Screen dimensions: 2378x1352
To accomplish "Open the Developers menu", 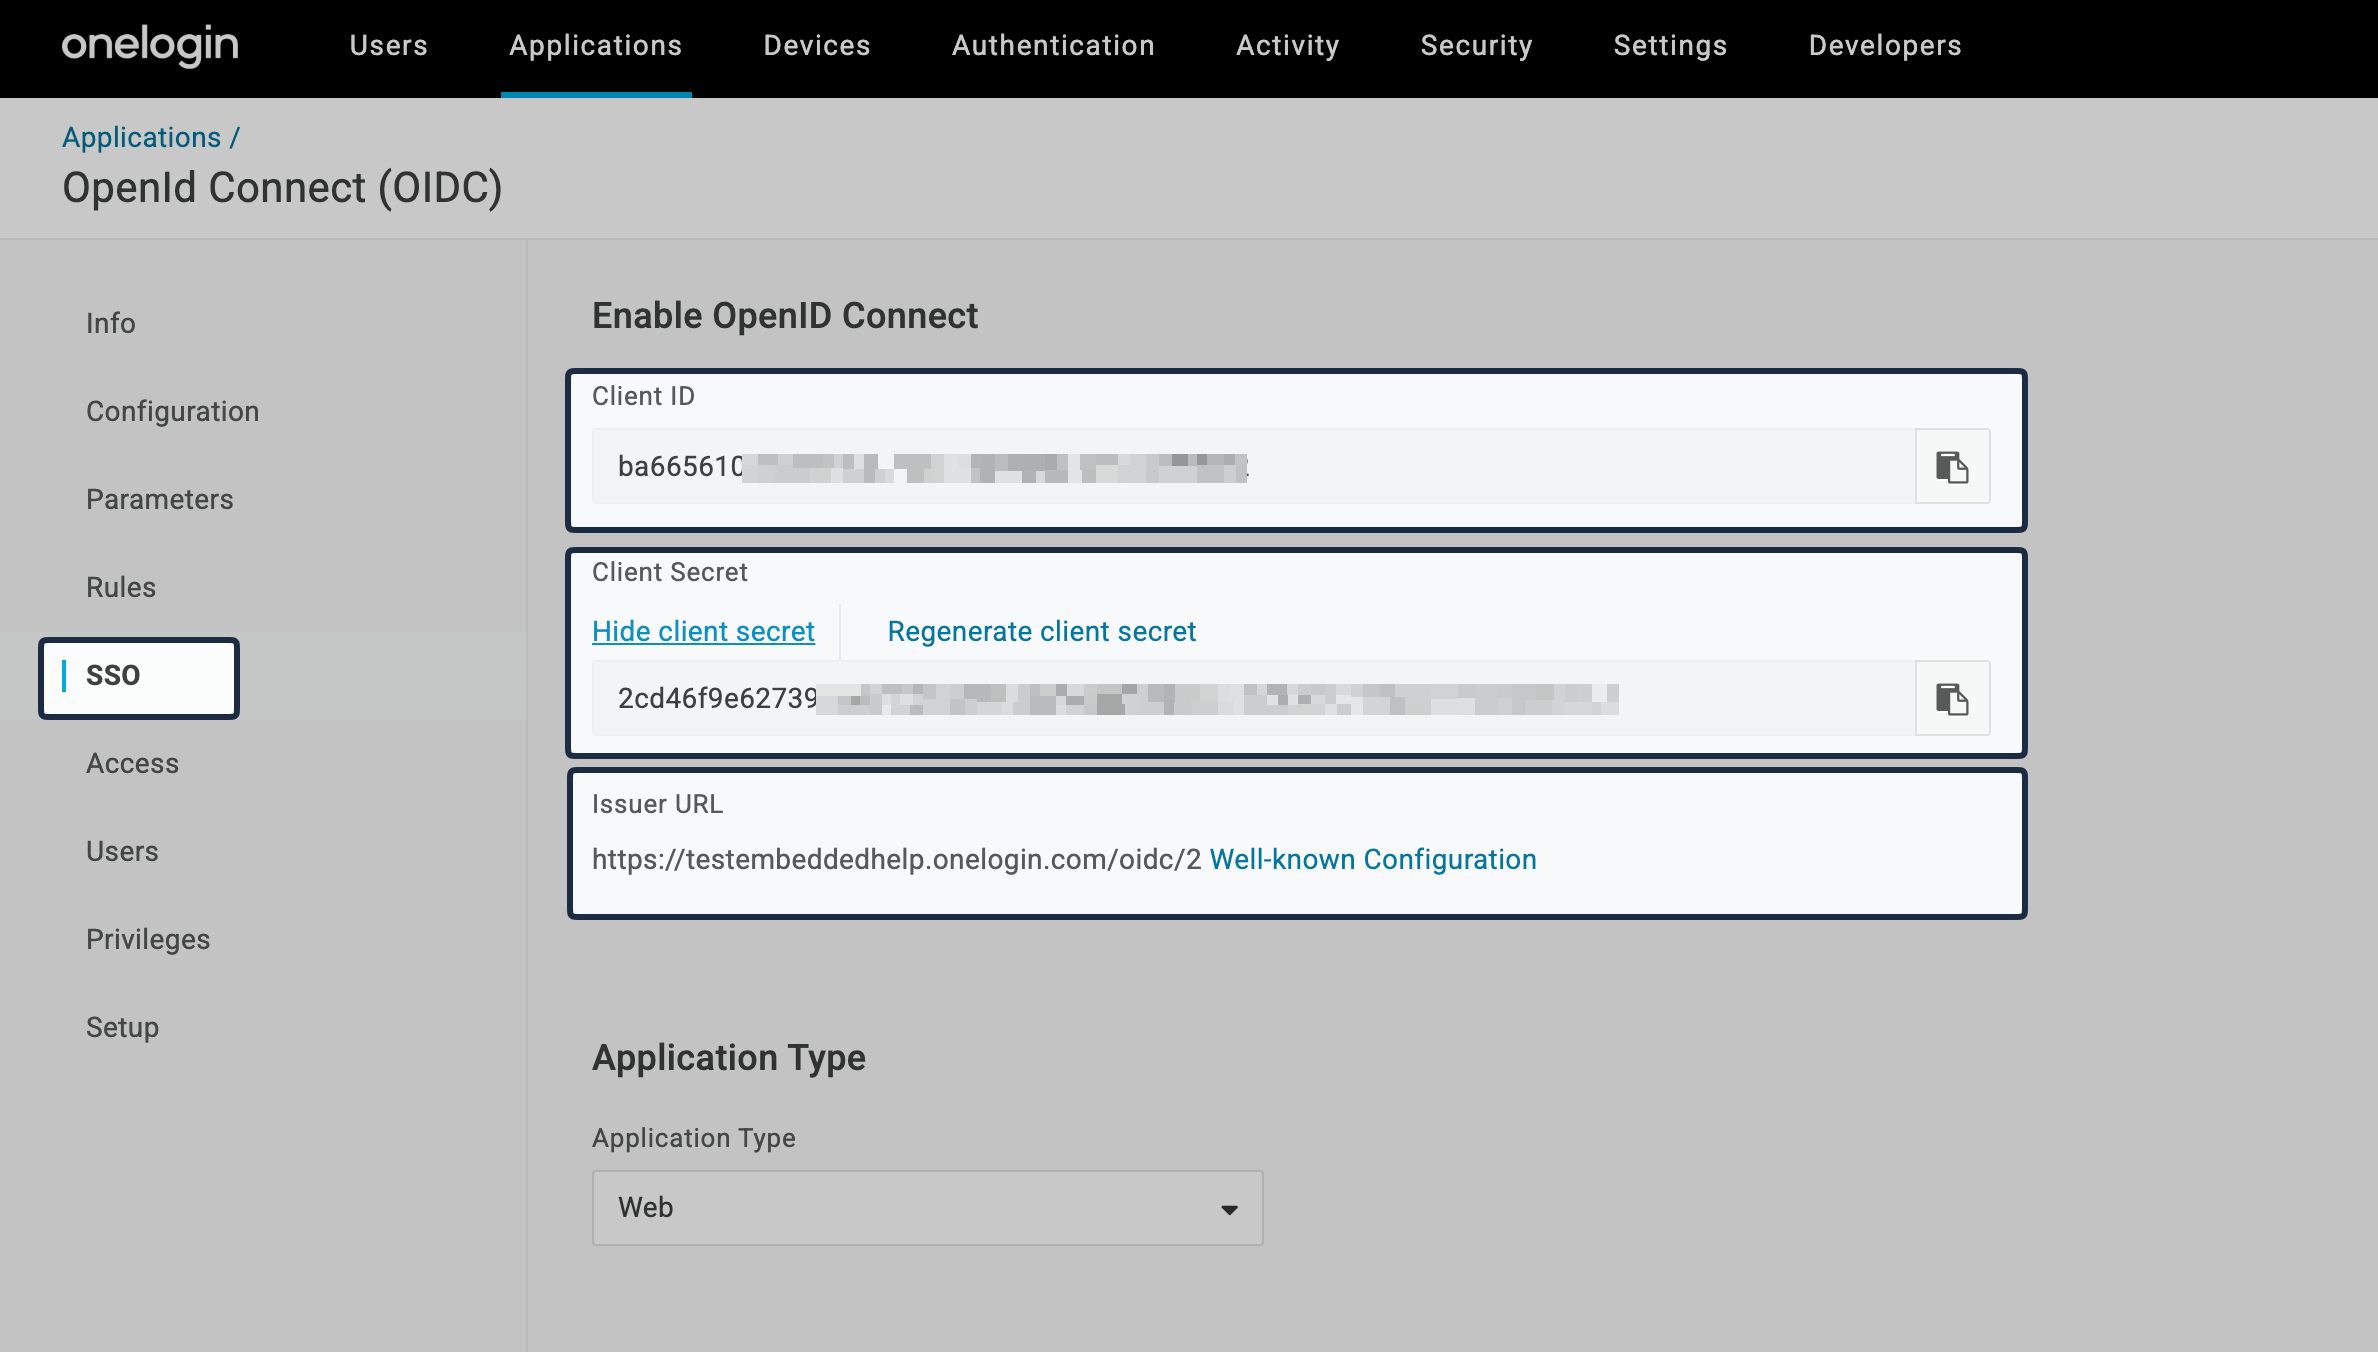I will coord(1882,45).
